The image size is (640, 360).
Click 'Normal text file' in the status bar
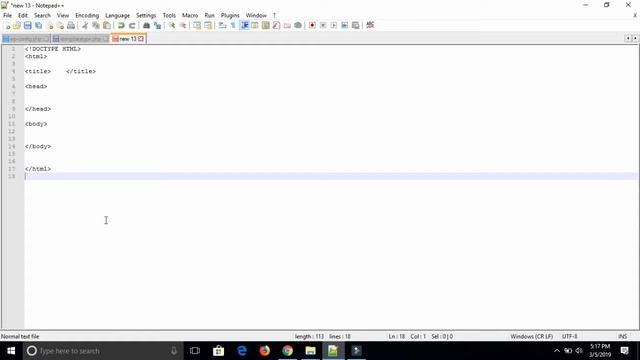[20, 336]
